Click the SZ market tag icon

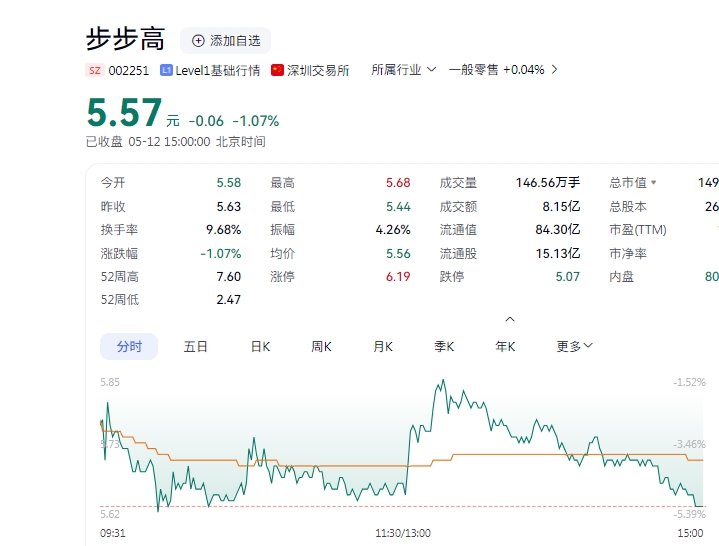[94, 70]
